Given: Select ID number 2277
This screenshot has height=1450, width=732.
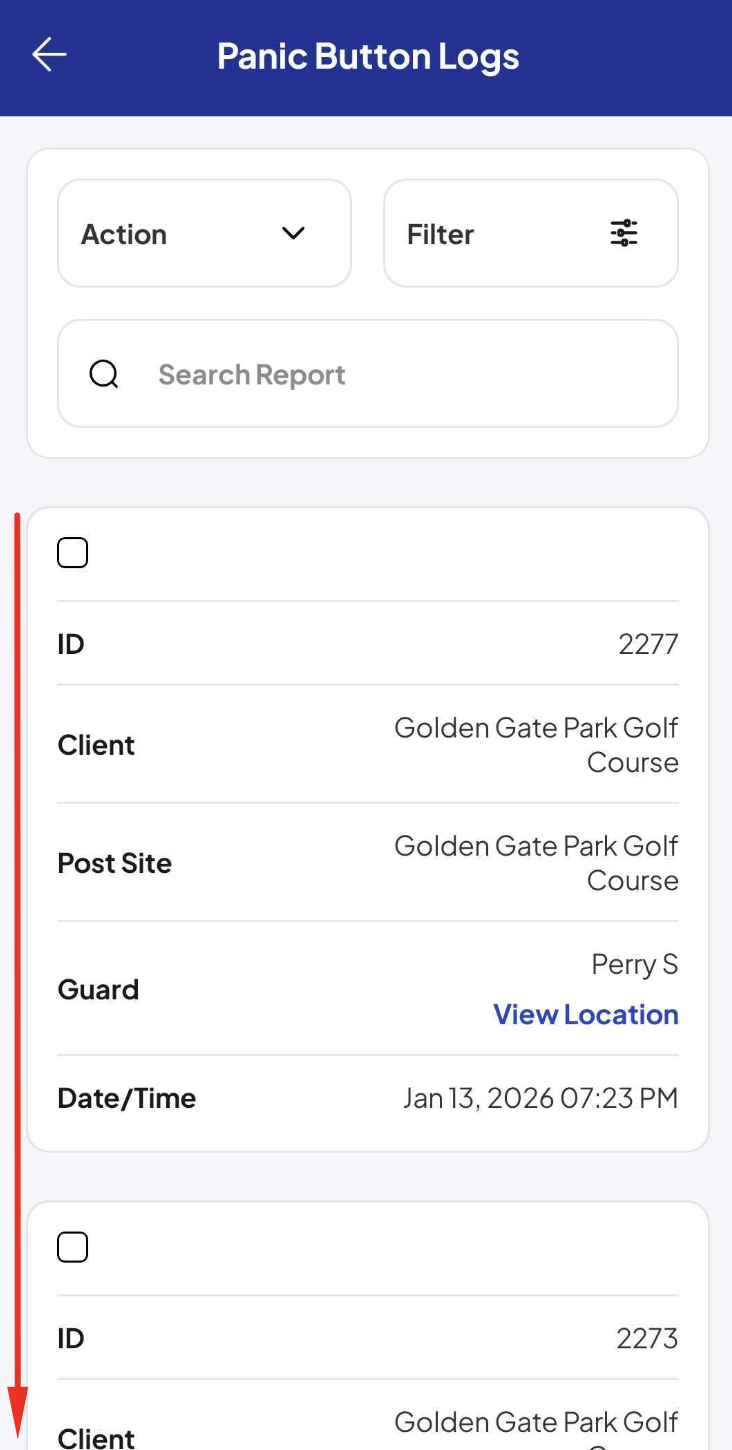Looking at the screenshot, I should click(x=648, y=643).
